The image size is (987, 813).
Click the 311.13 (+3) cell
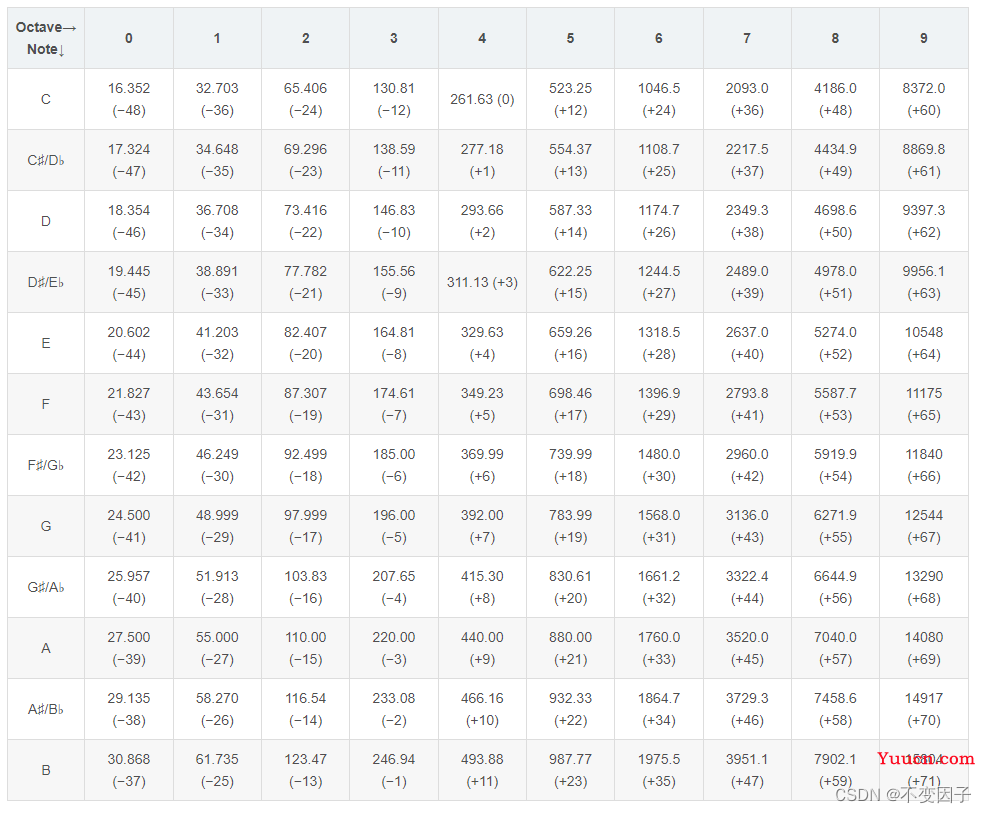coord(482,282)
